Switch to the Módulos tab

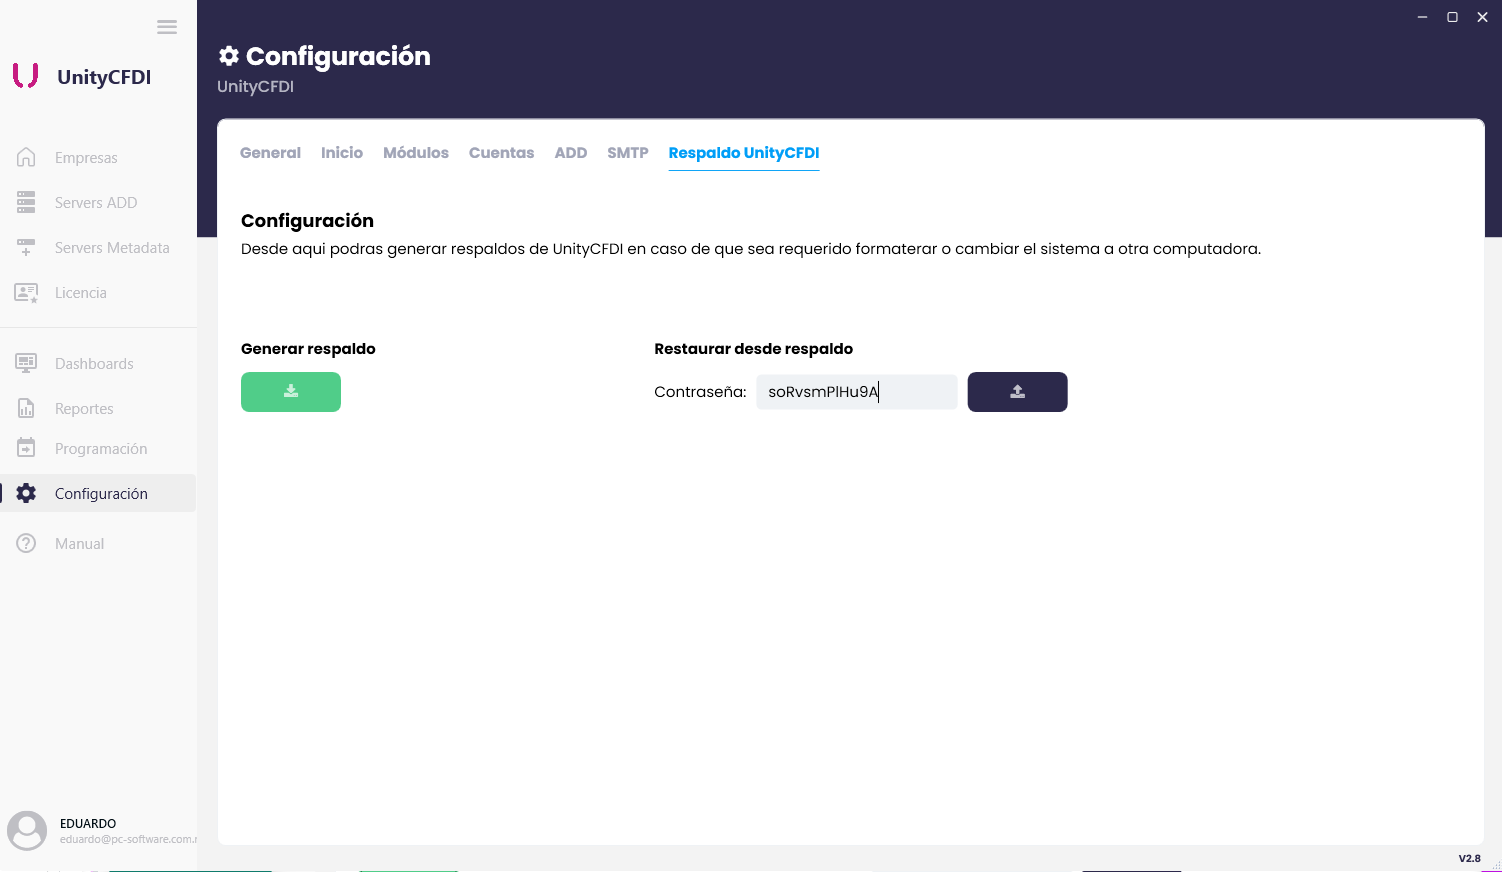416,153
